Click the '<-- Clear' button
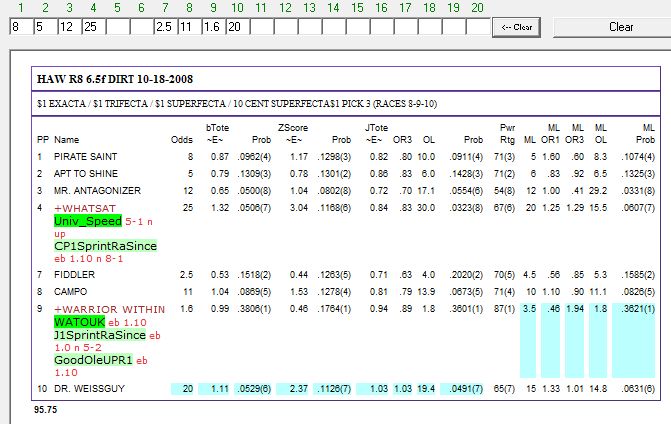This screenshot has height=424, width=671. pyautogui.click(x=516, y=27)
